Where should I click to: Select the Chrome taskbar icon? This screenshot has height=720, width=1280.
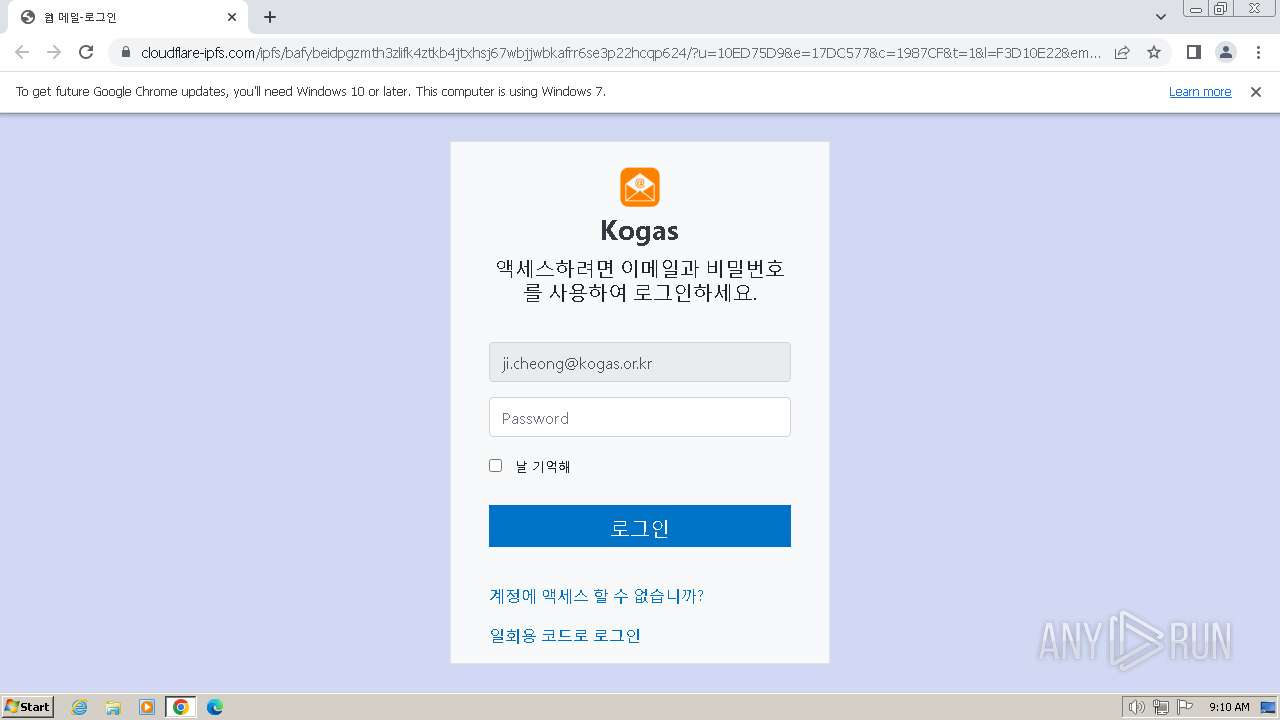tap(181, 707)
